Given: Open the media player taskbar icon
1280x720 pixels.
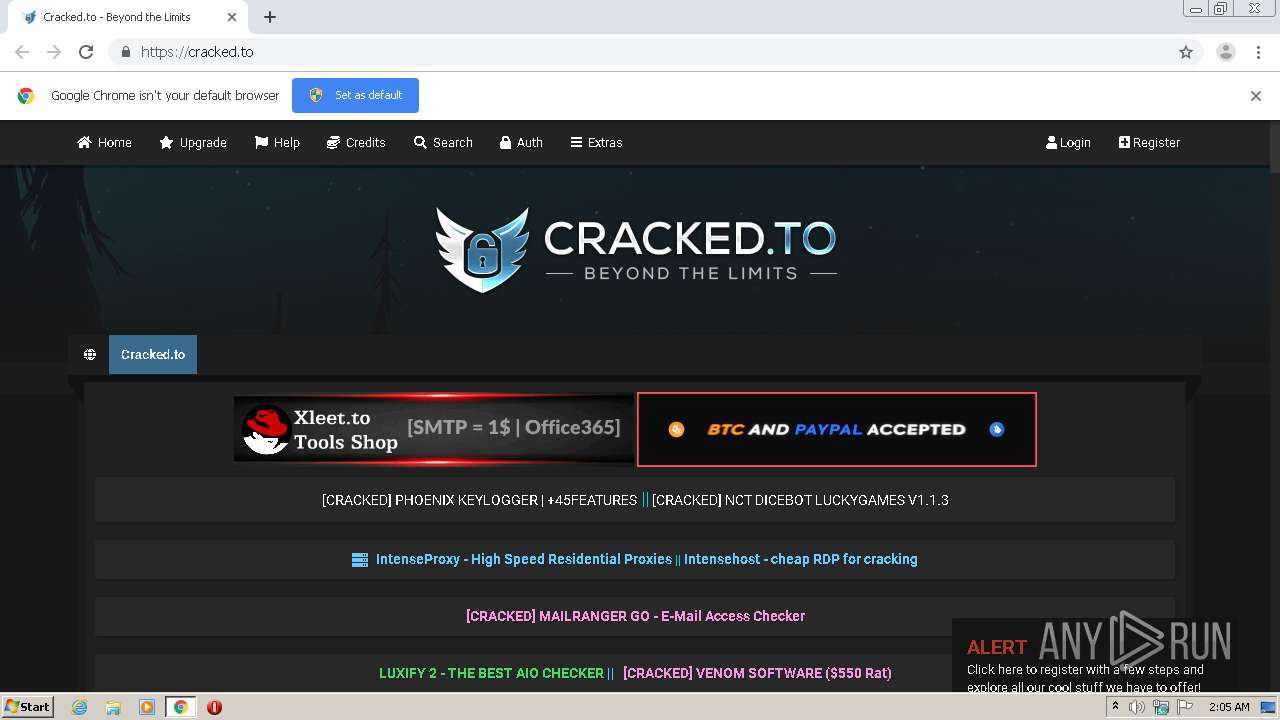Looking at the screenshot, I should [x=147, y=707].
